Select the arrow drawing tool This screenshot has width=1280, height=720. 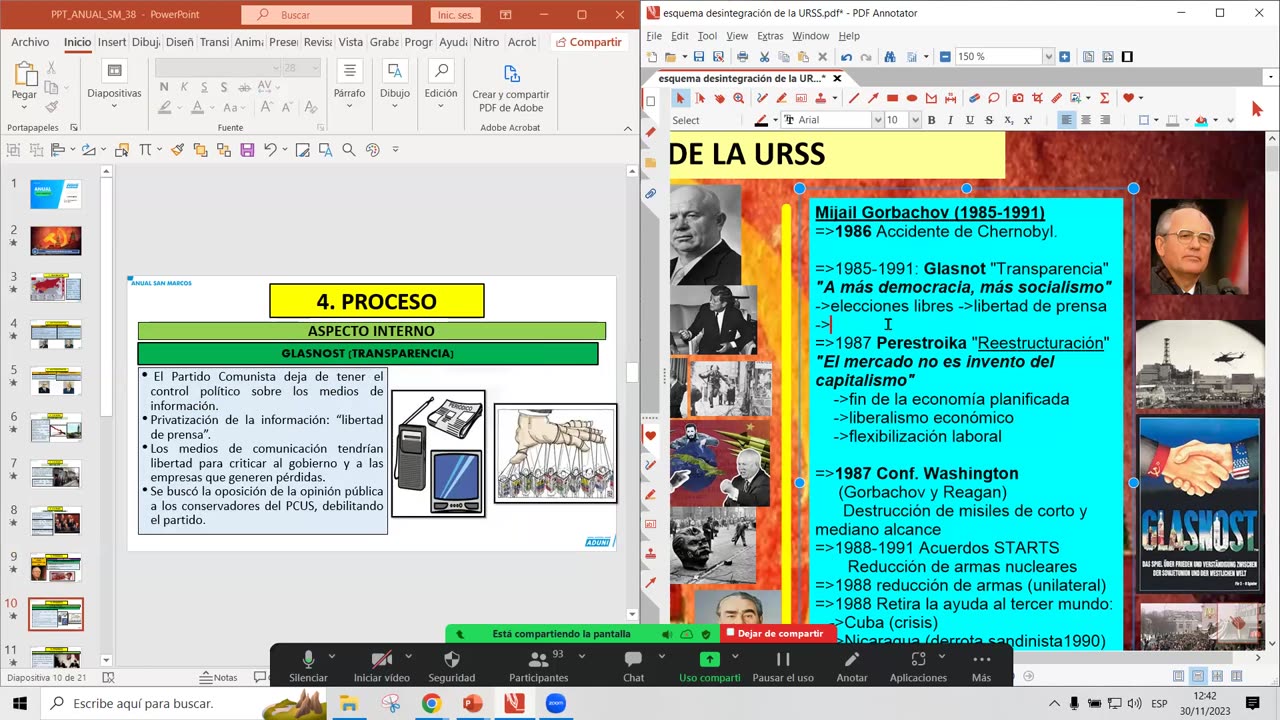point(873,98)
